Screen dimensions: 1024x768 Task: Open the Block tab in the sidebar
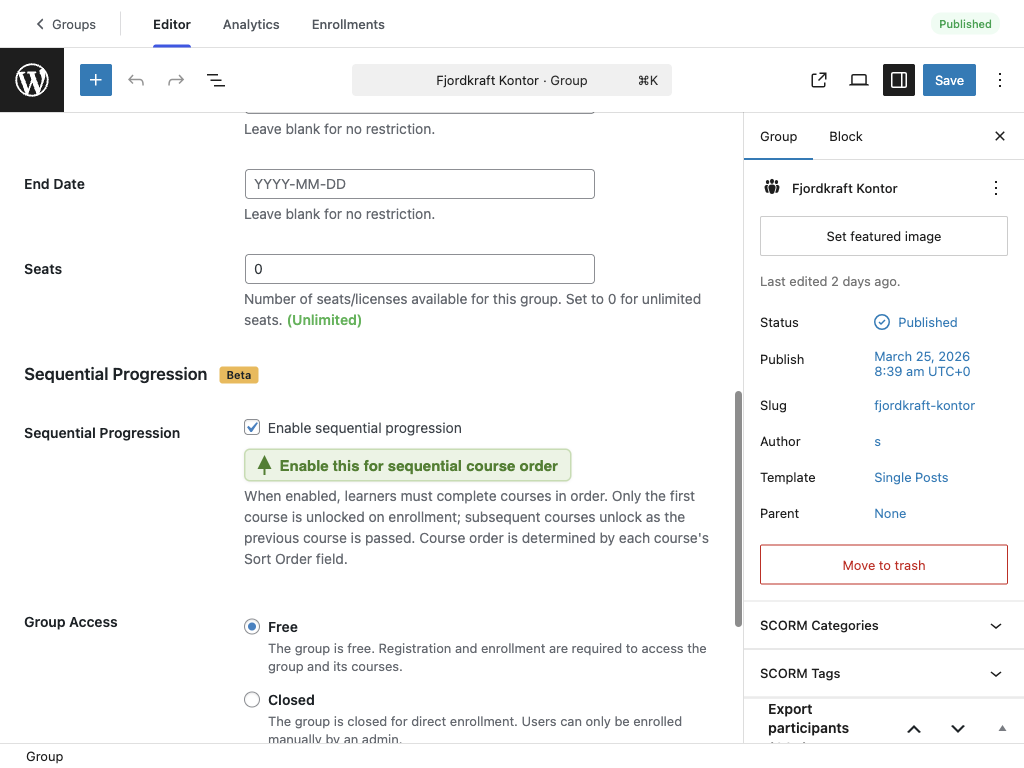(845, 136)
